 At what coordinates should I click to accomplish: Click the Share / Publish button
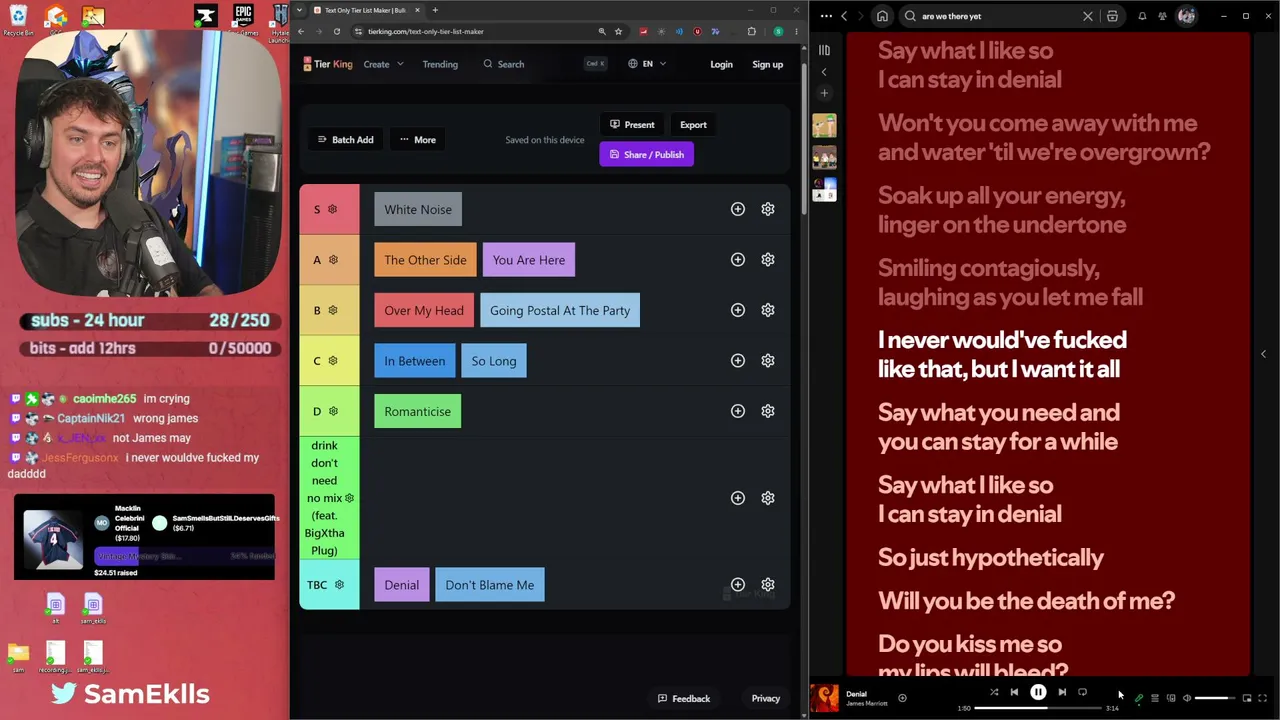[646, 155]
